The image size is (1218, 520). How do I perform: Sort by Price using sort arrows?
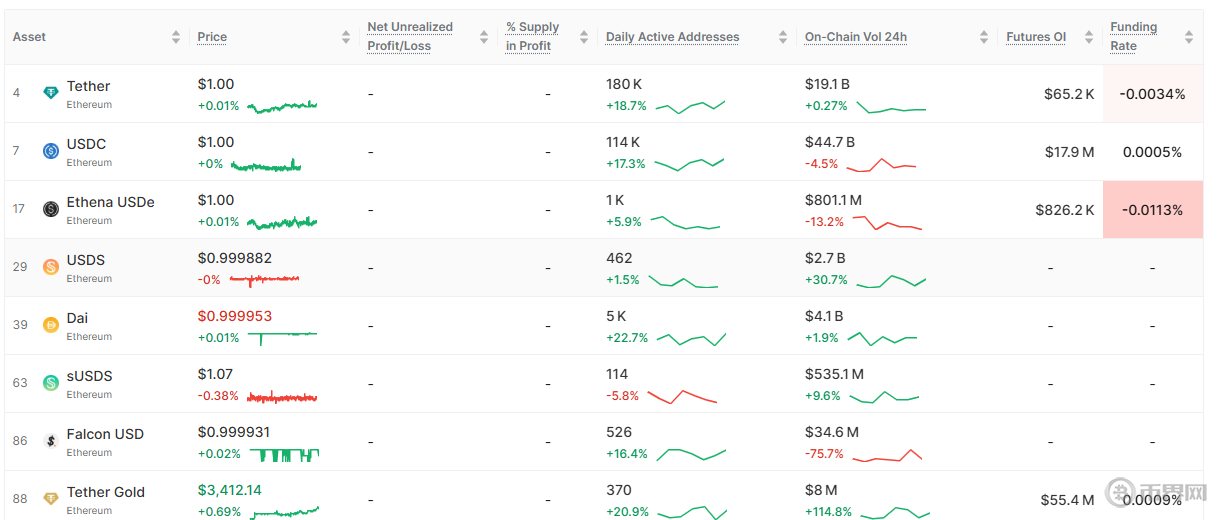[346, 37]
